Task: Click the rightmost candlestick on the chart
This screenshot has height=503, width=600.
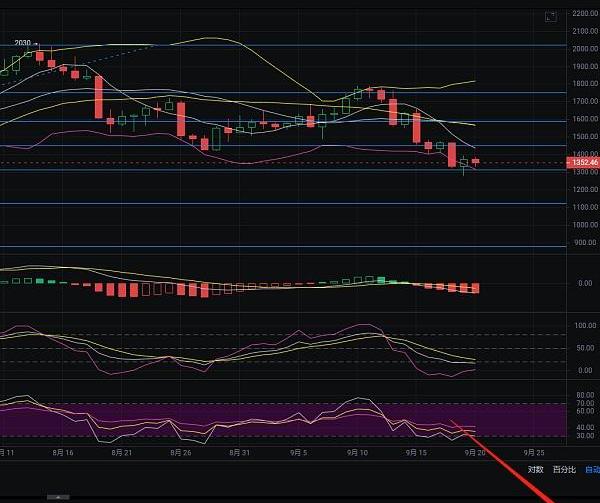Action: pos(476,161)
